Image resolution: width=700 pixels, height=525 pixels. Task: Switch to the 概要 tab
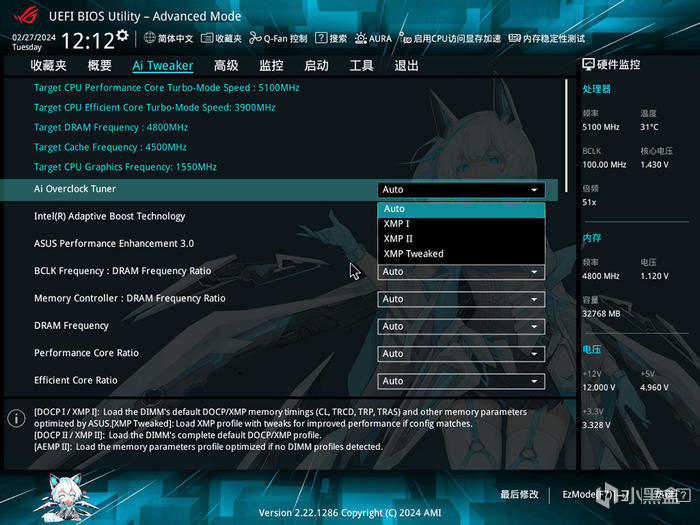point(100,66)
